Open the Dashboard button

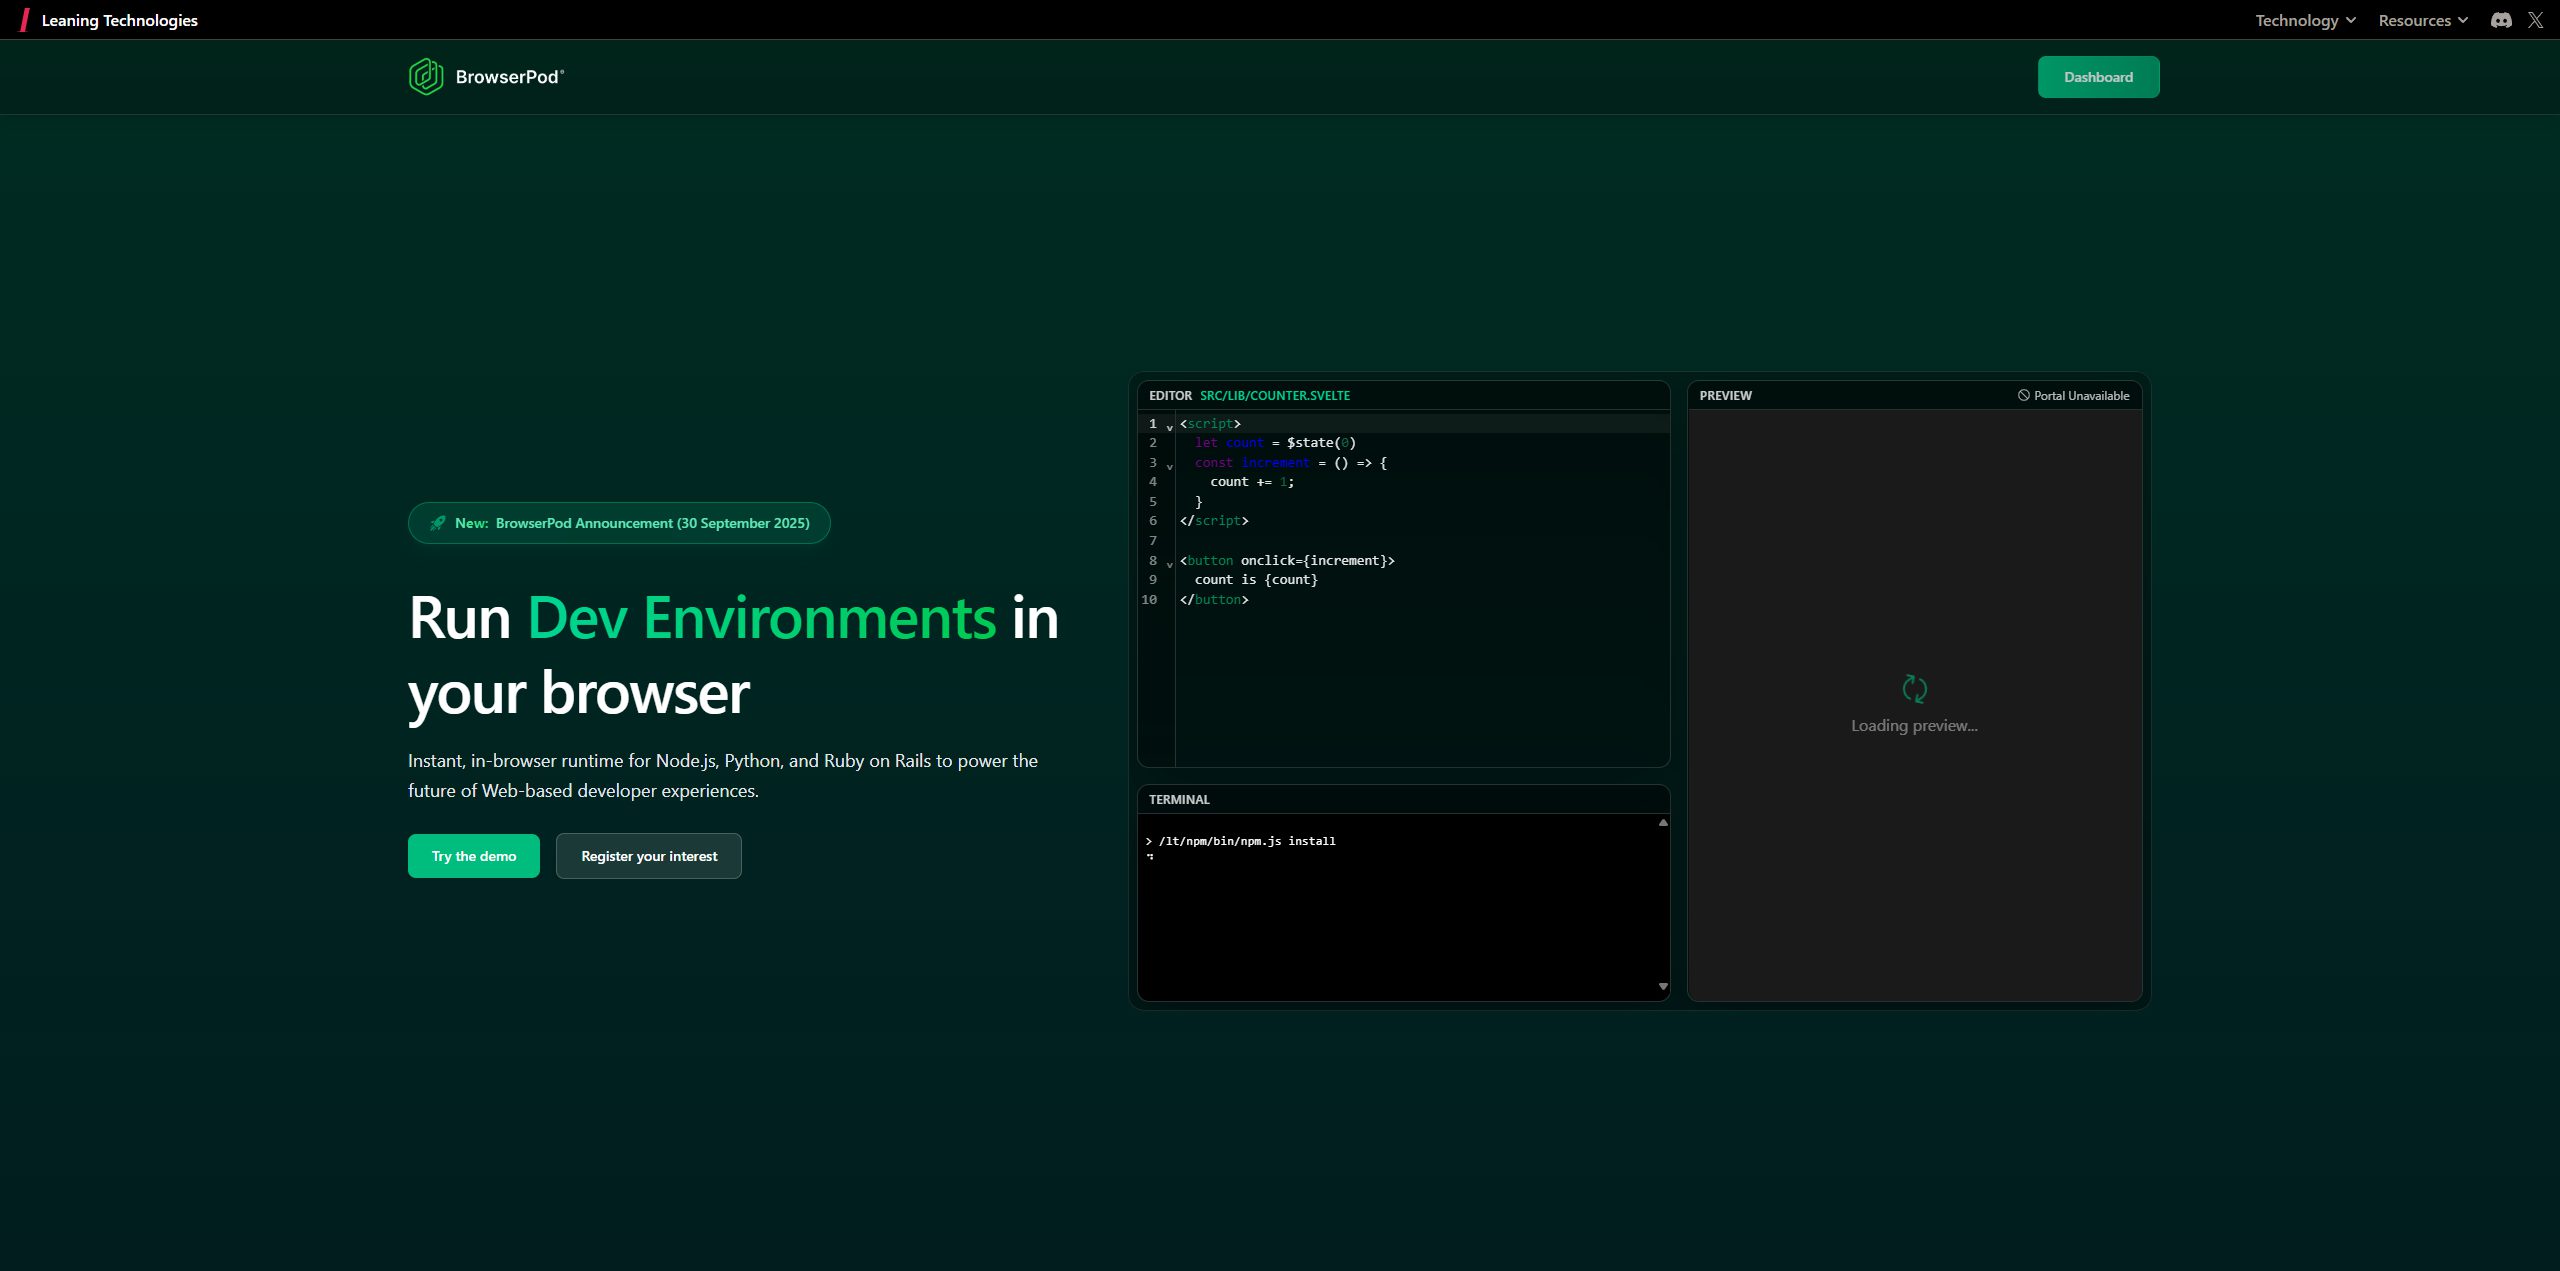coord(2098,77)
